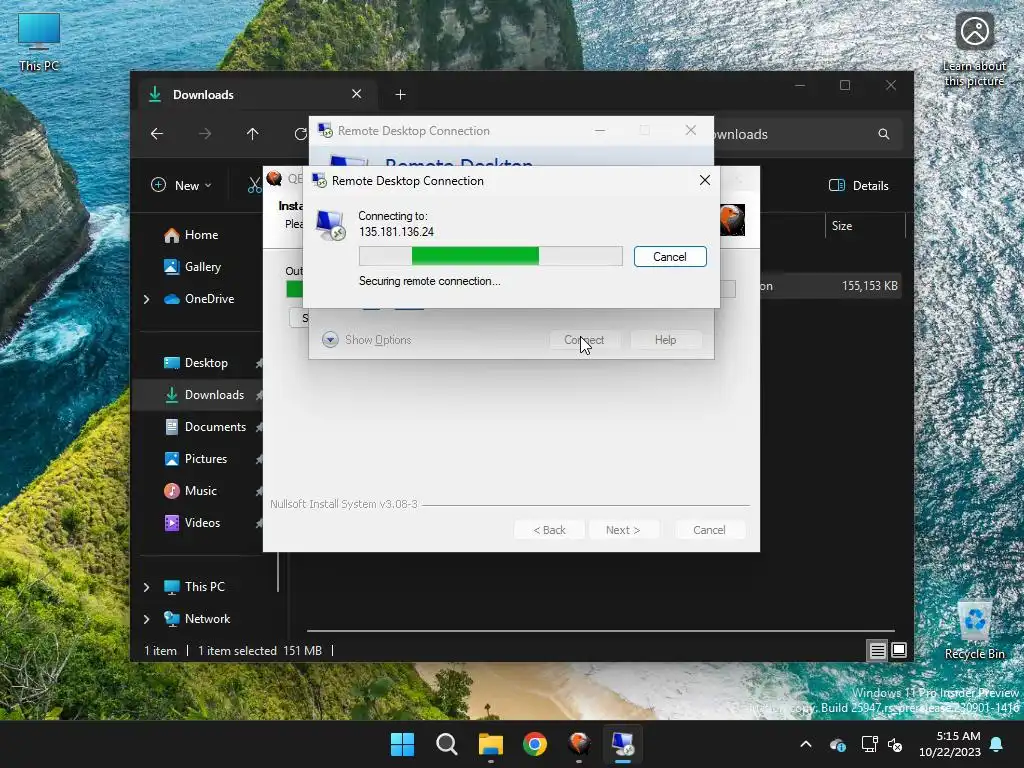Click the 'Securing remote connection...' status text
Viewport: 1024px width, 768px height.
tap(430, 281)
